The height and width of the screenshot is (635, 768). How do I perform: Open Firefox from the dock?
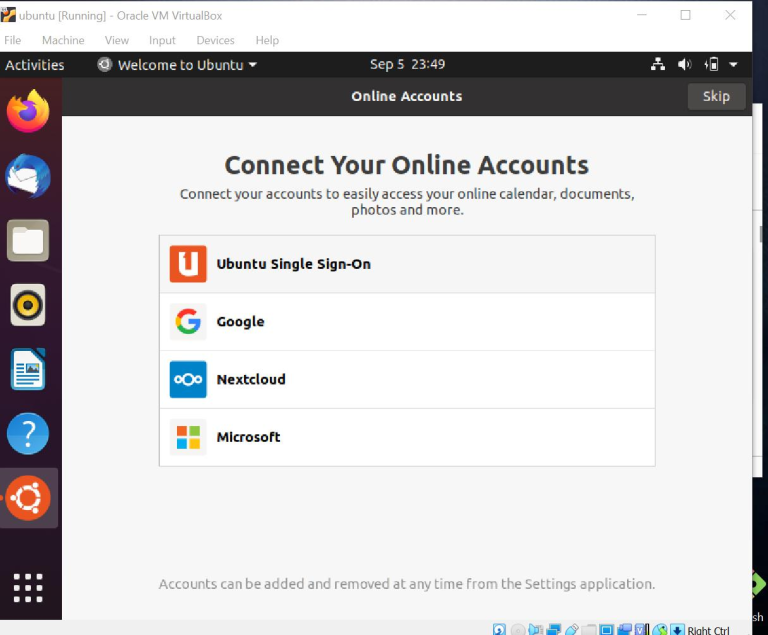point(28,111)
